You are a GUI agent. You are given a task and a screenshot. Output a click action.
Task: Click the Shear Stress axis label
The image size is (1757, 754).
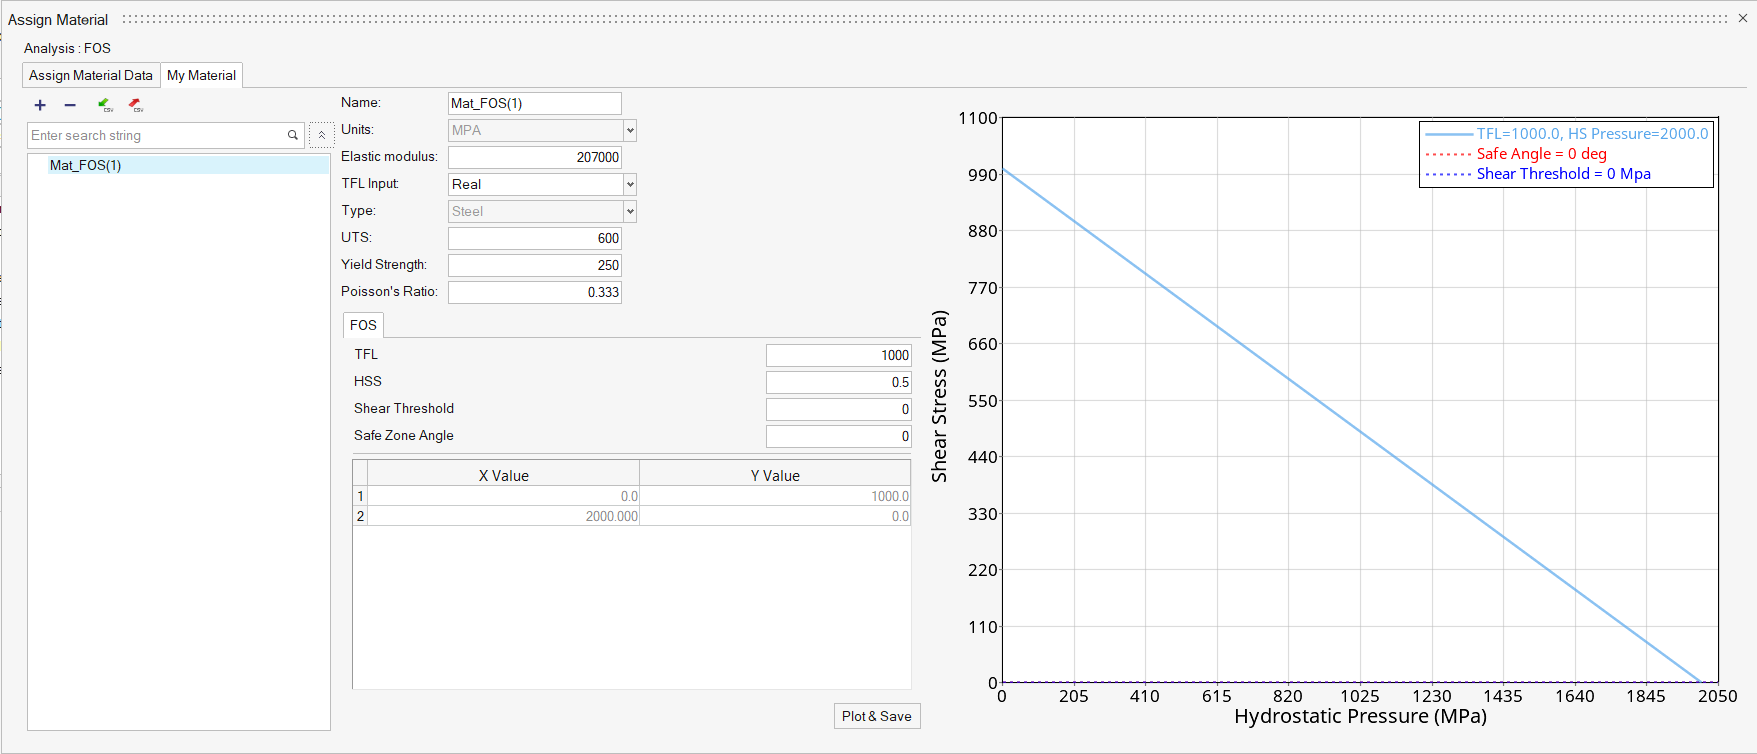(939, 397)
